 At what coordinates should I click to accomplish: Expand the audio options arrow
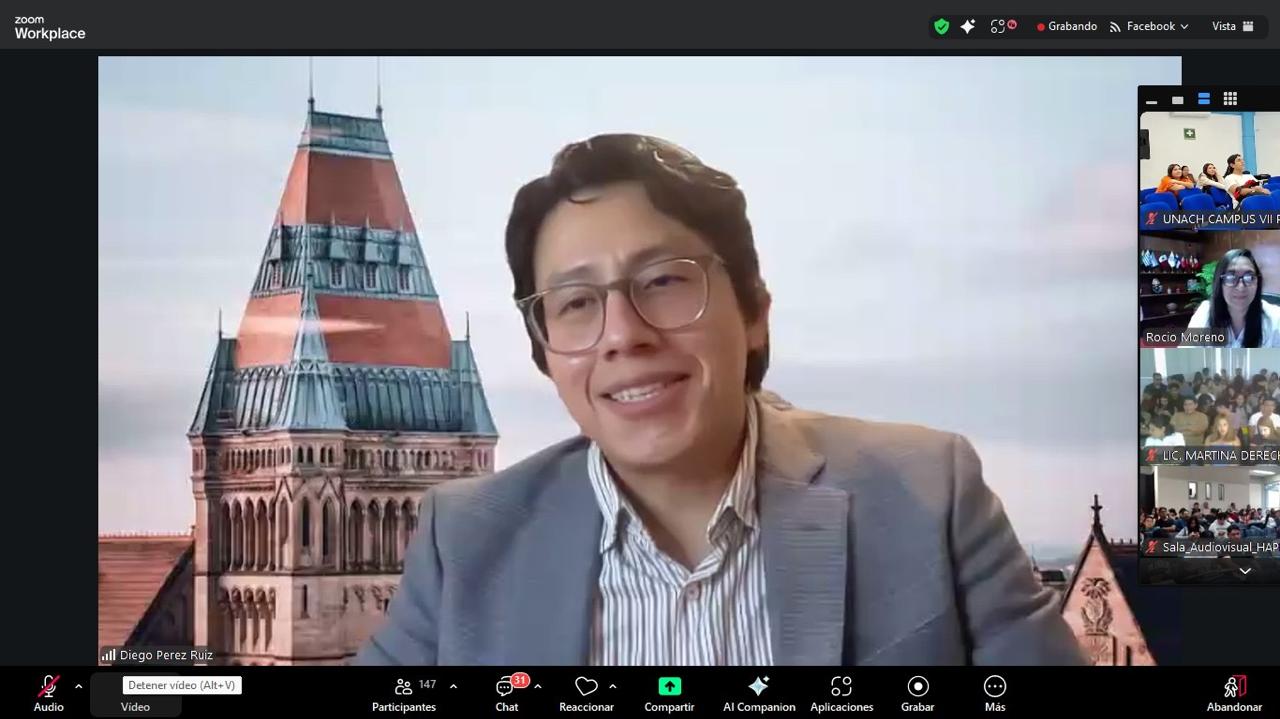tap(78, 687)
